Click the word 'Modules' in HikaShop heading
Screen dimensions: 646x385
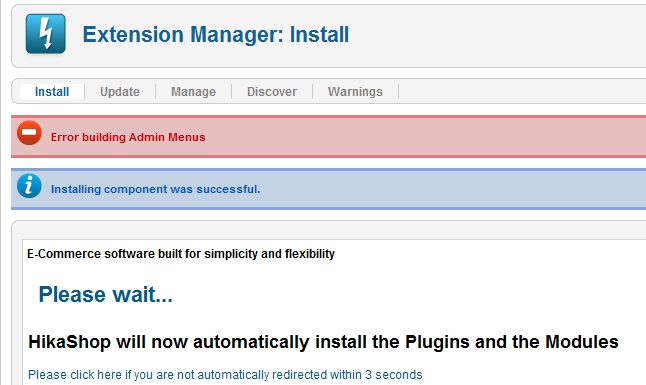pyautogui.click(x=582, y=342)
